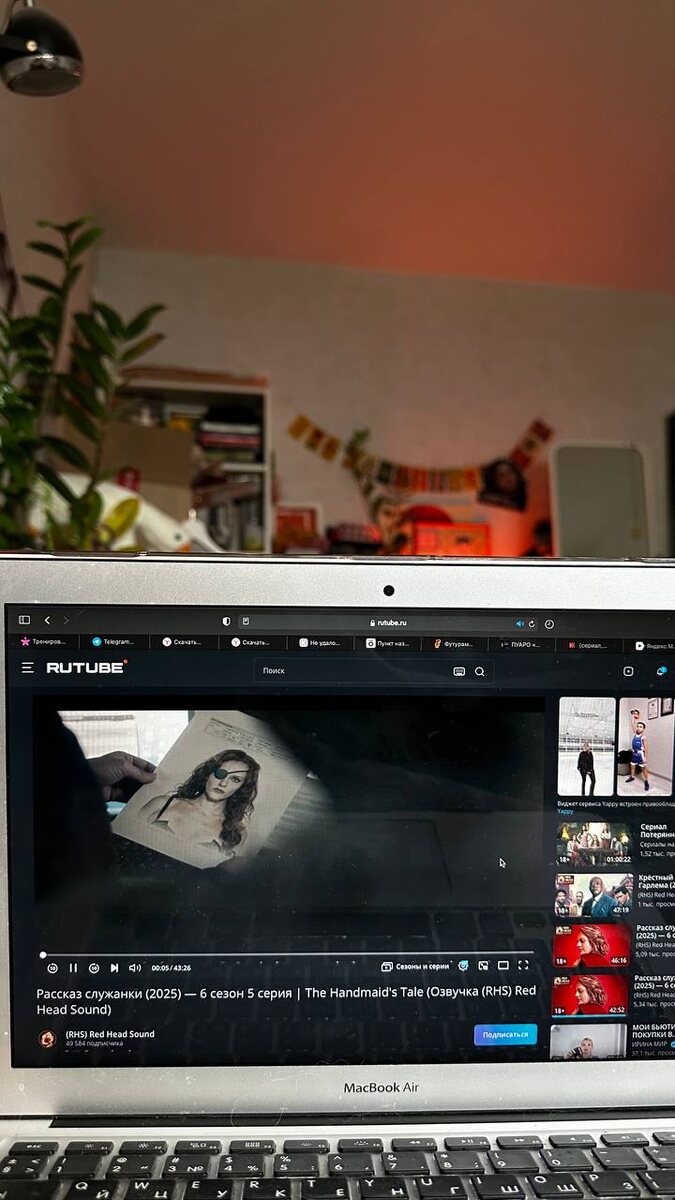The image size is (675, 1200).
Task: Switch to the Тренировки tab
Action: pos(42,641)
